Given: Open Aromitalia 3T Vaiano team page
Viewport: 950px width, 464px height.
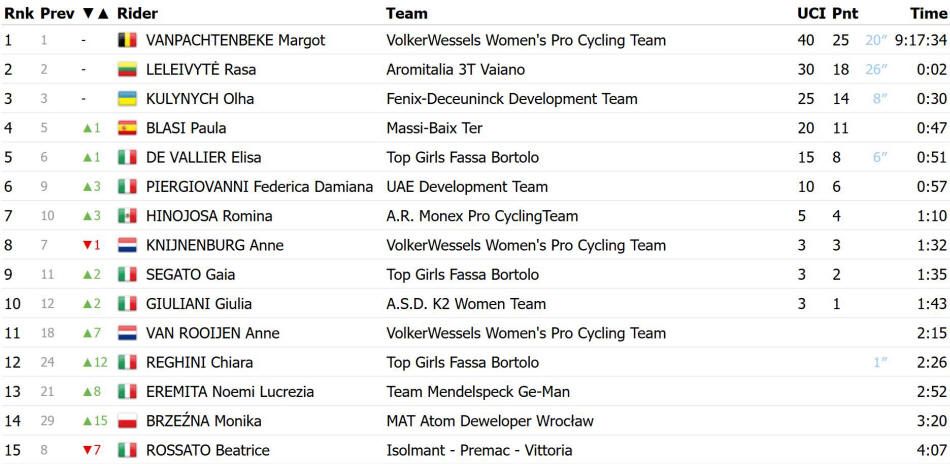Looking at the screenshot, I should coord(456,70).
